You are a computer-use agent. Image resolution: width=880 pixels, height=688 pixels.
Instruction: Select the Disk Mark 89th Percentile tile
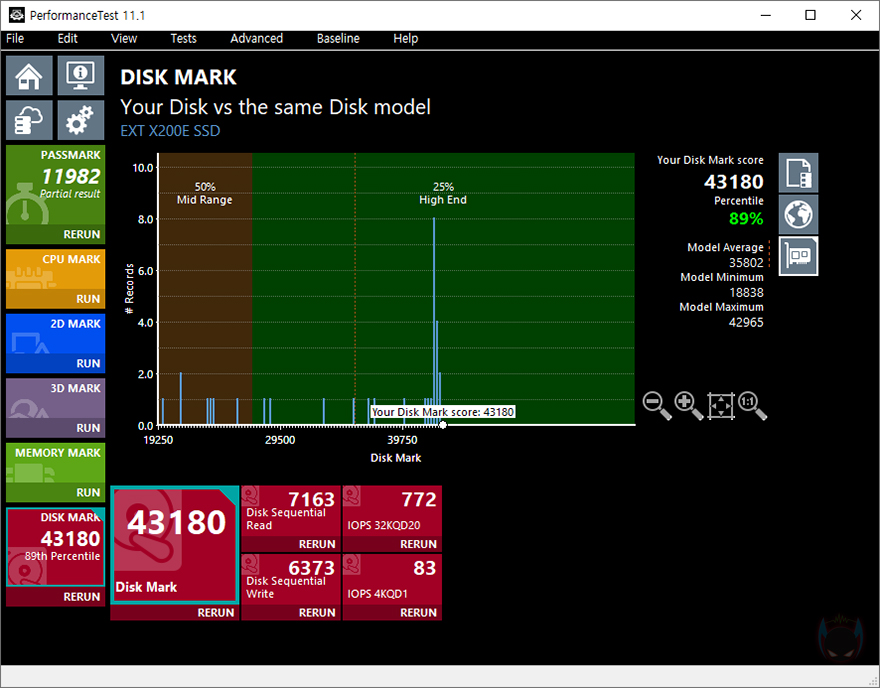(x=56, y=547)
